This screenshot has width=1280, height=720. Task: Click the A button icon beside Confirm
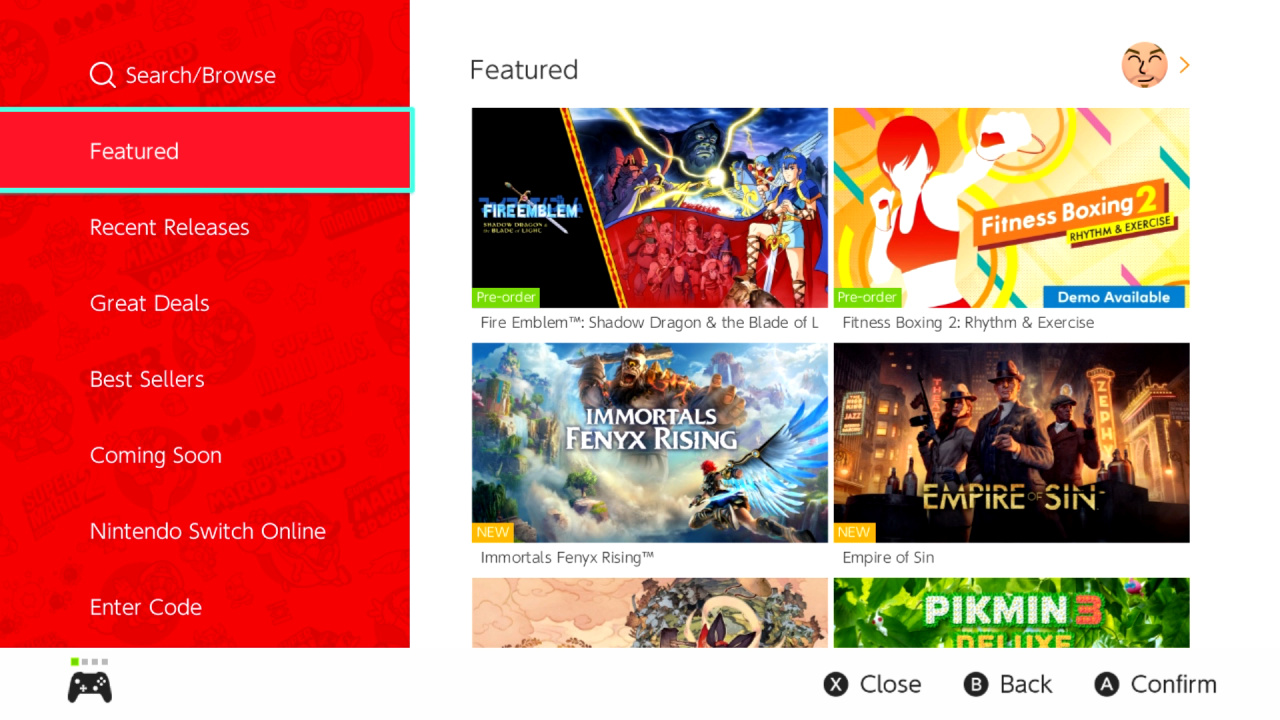(x=1106, y=684)
